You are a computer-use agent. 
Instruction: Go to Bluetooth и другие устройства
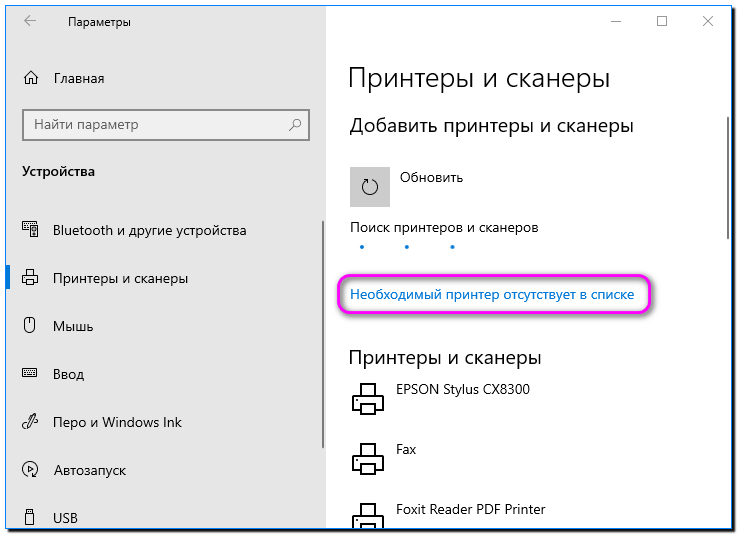(x=149, y=230)
